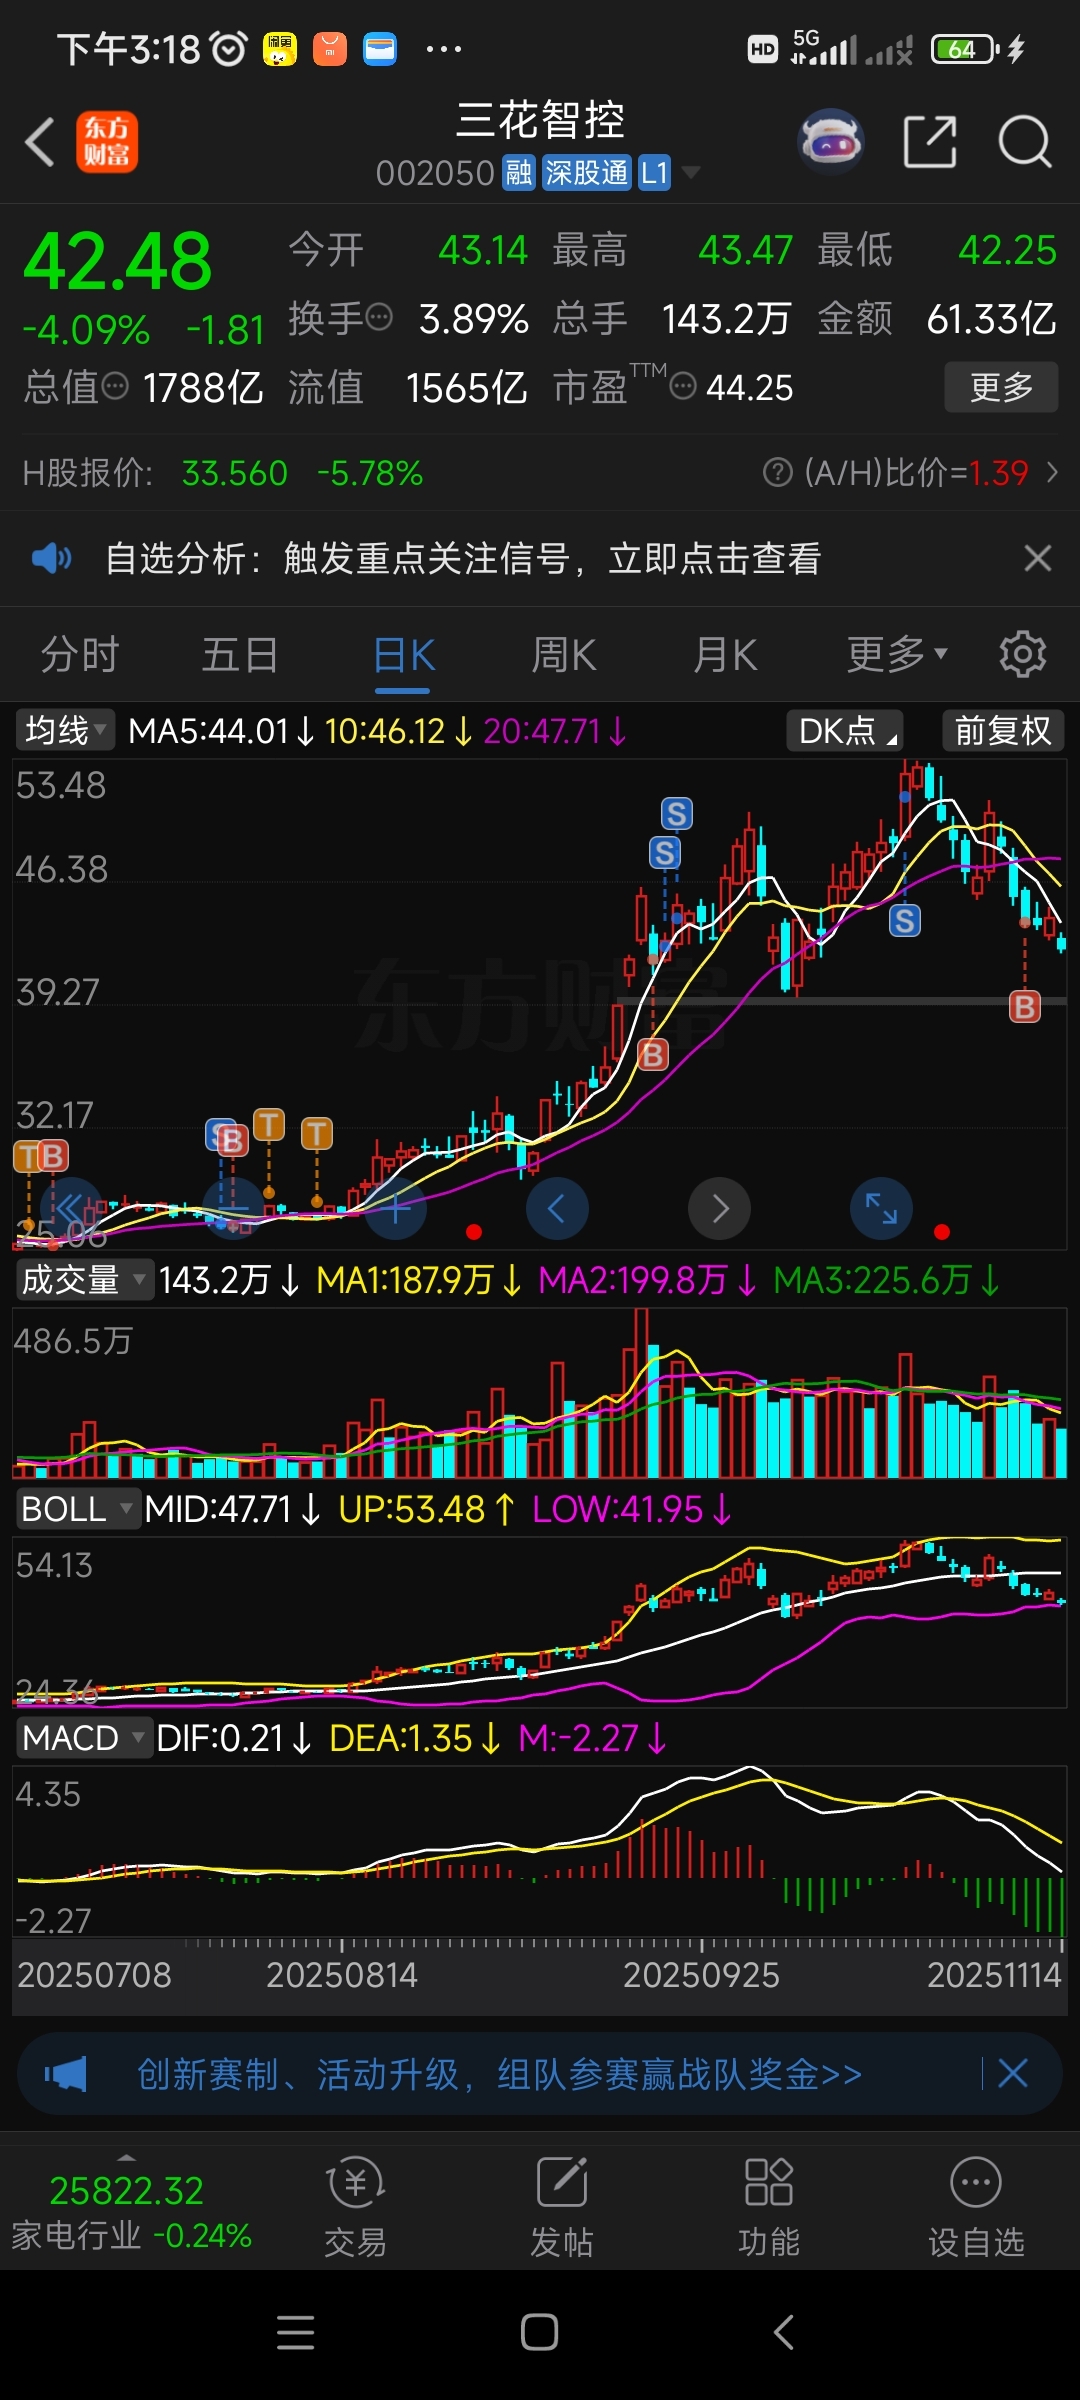Viewport: 1080px width, 2400px height.
Task: Open the 交易 trading button
Action: (x=355, y=2208)
